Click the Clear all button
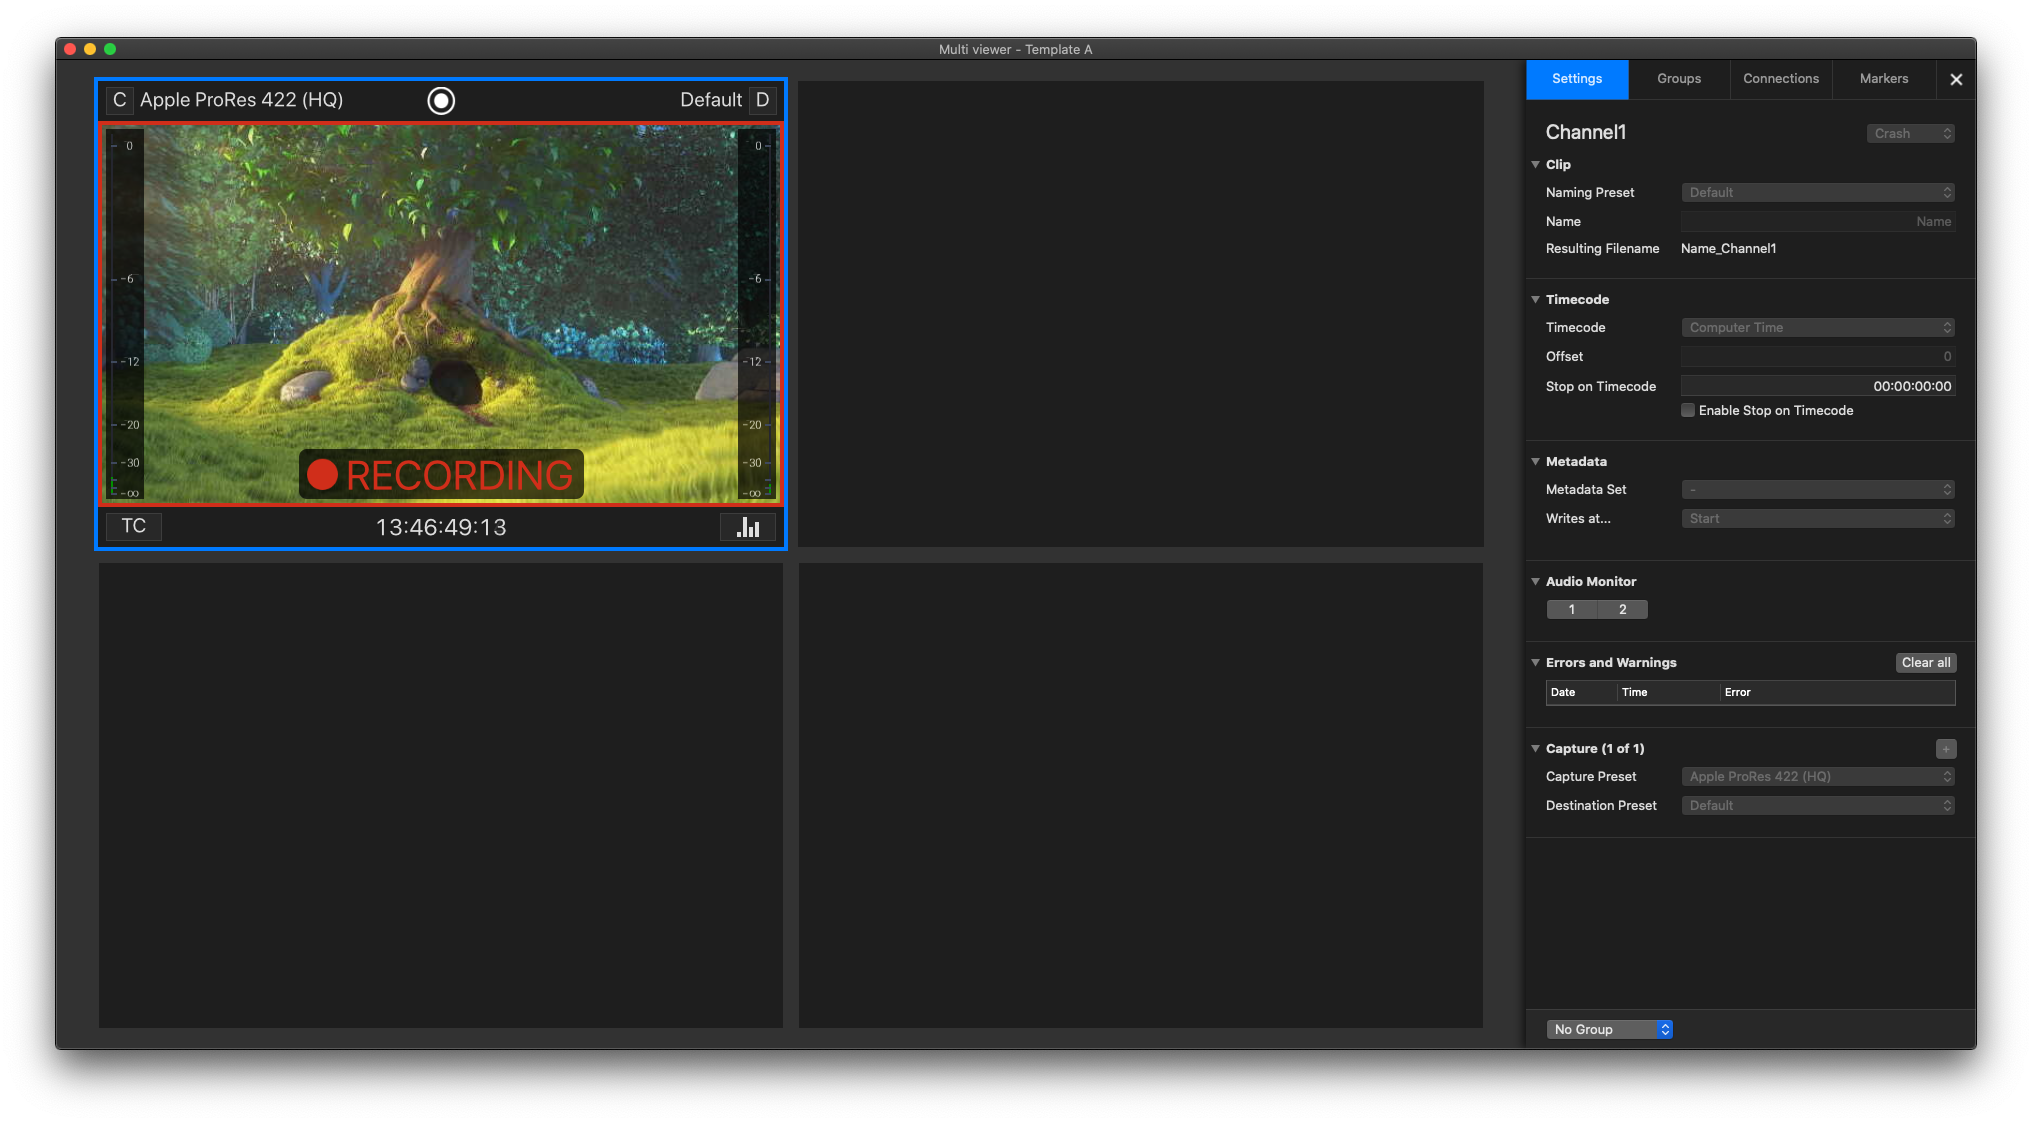The height and width of the screenshot is (1123, 2032). tap(1926, 662)
